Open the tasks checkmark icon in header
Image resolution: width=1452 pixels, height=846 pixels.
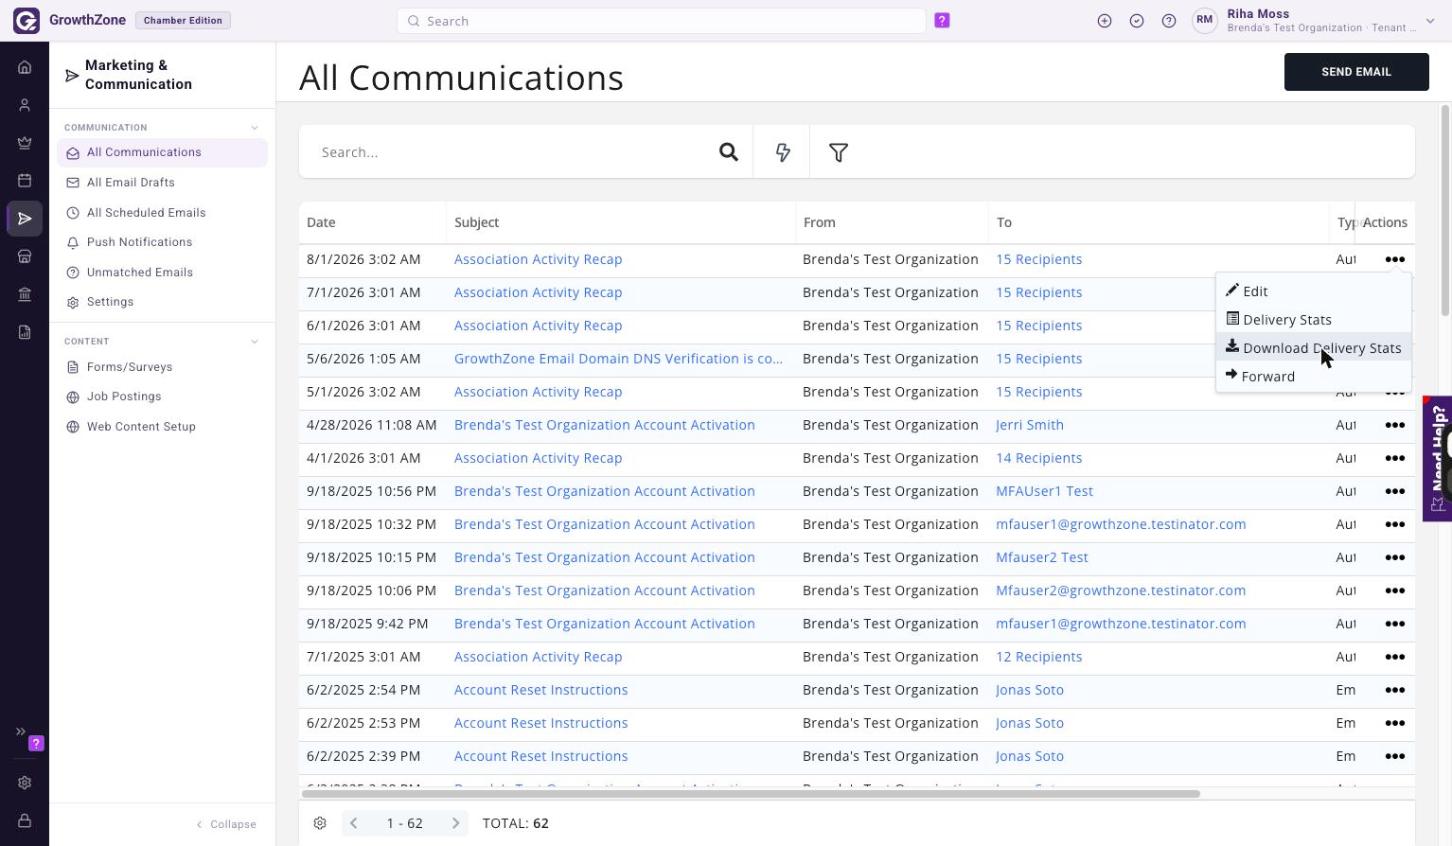point(1136,20)
